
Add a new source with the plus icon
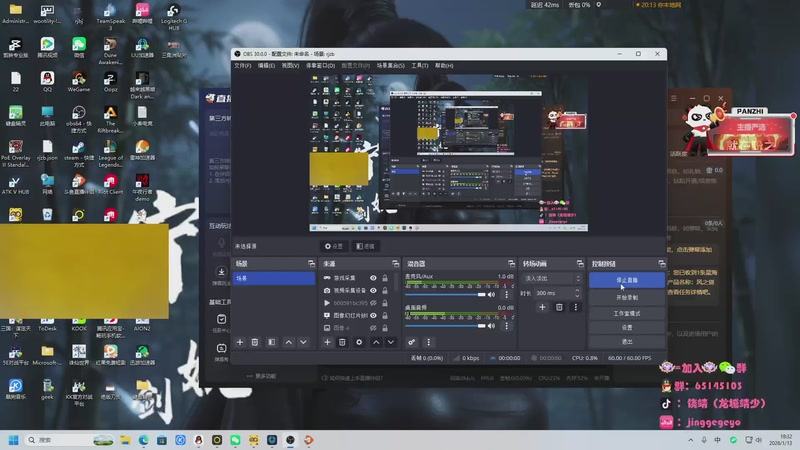[x=328, y=342]
